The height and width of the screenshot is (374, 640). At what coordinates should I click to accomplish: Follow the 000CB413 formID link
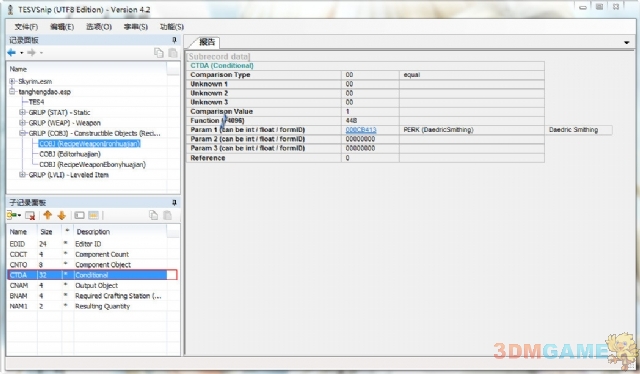tap(361, 130)
